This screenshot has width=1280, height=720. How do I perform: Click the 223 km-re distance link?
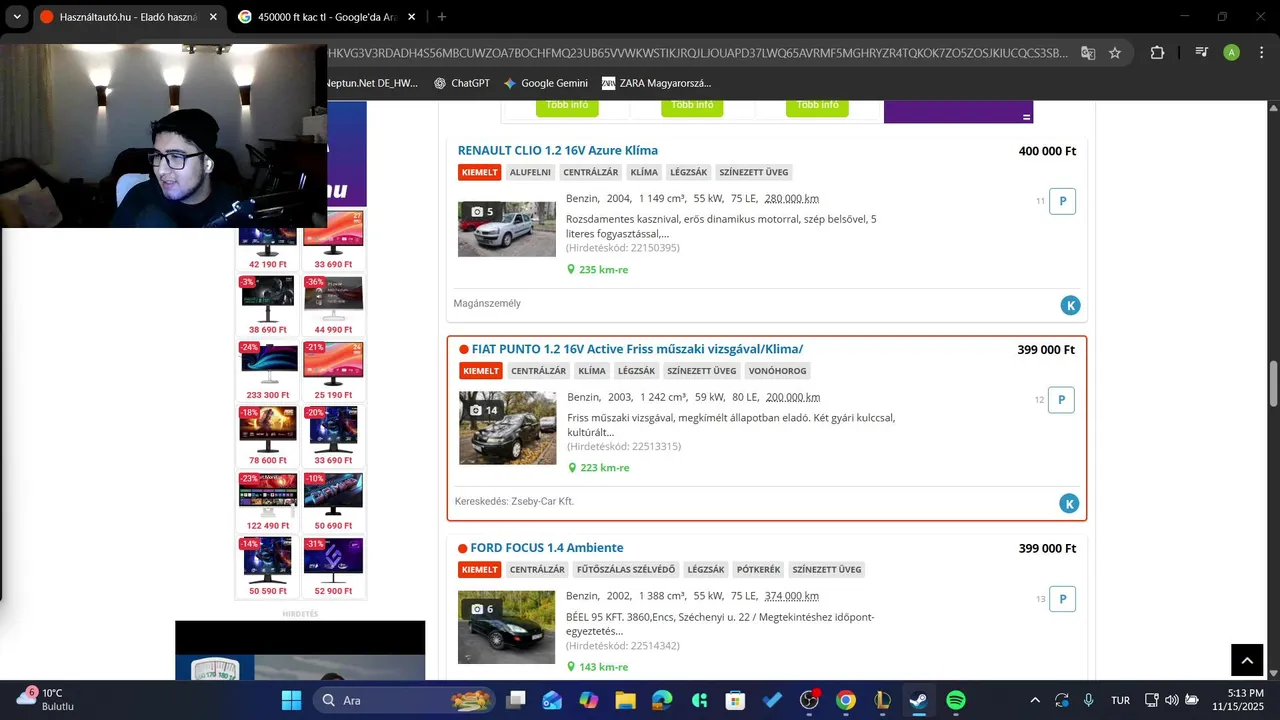[604, 468]
